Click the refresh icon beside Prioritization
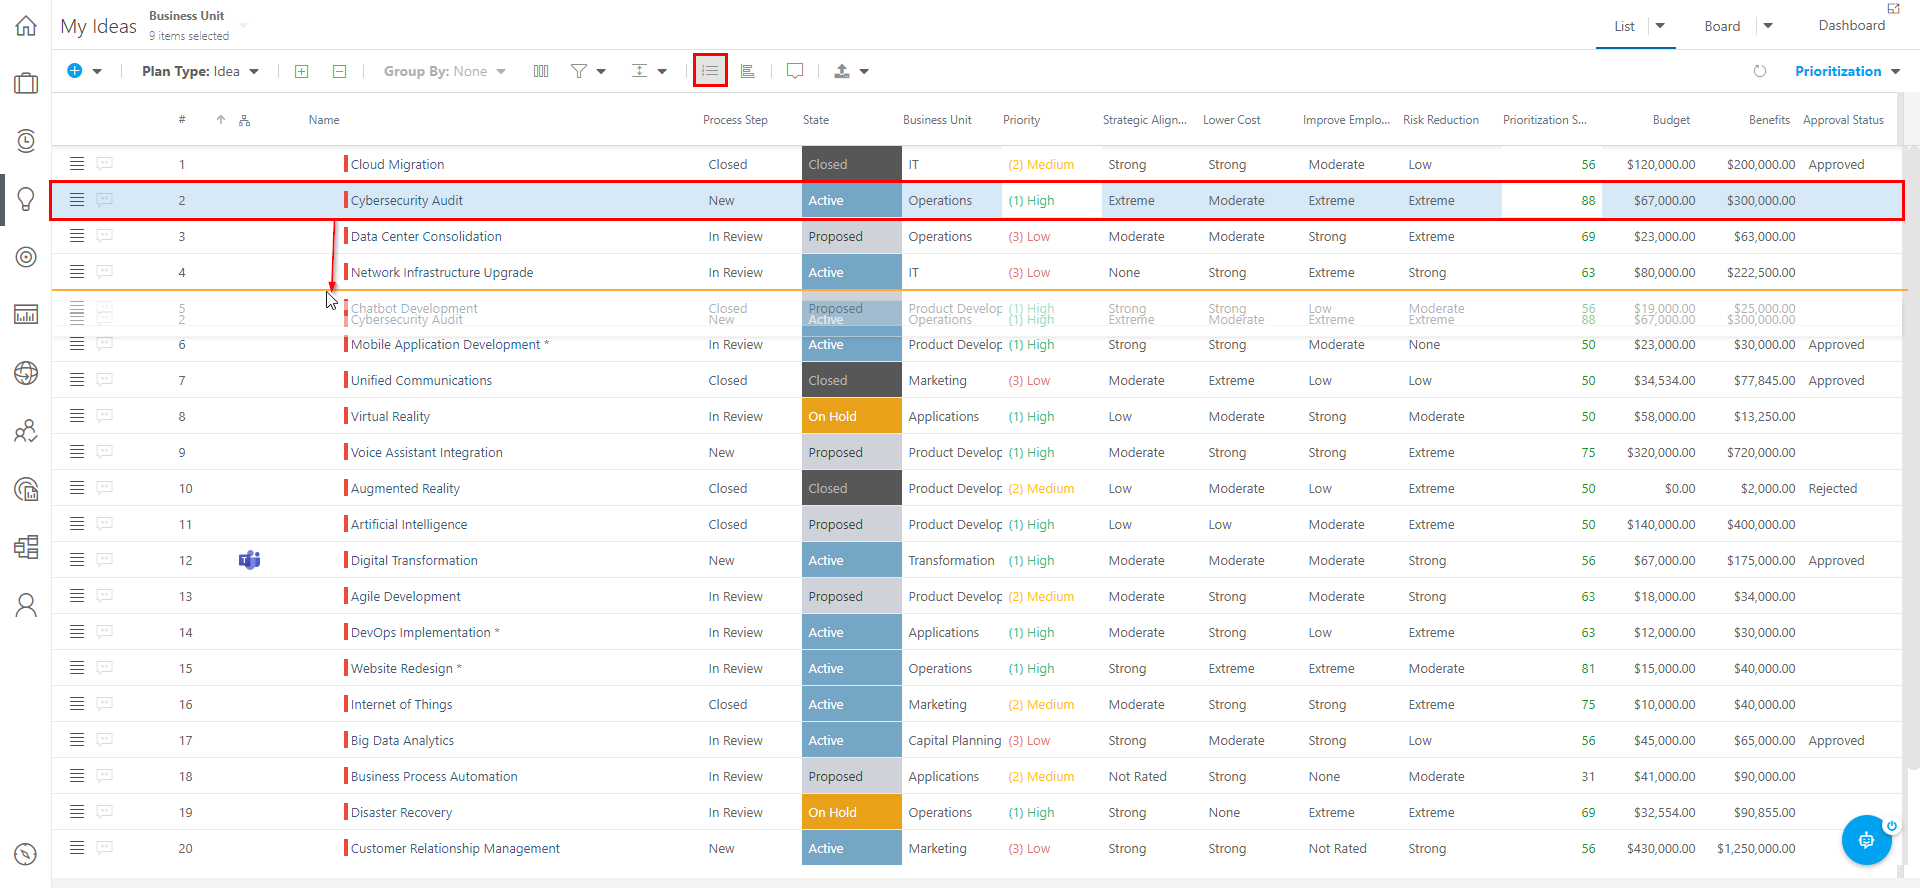 pos(1760,71)
